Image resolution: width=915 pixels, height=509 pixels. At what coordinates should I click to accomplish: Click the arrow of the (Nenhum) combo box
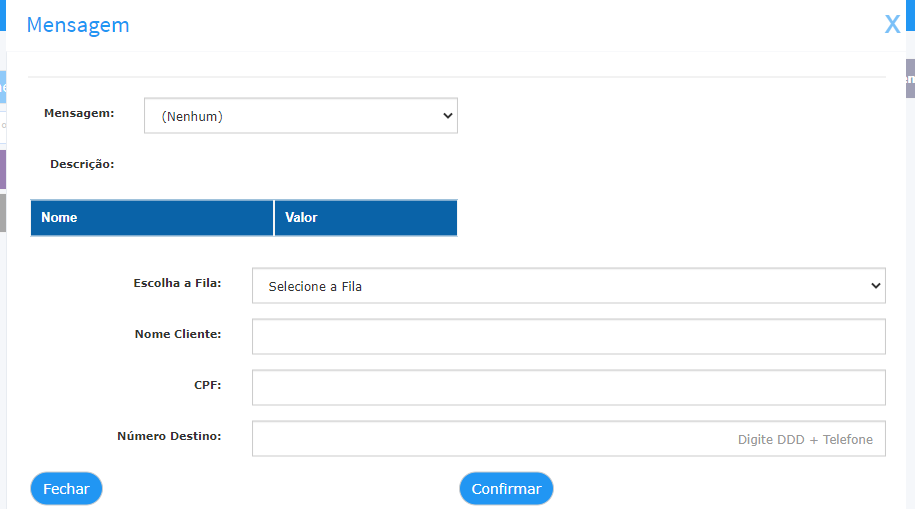(x=448, y=116)
